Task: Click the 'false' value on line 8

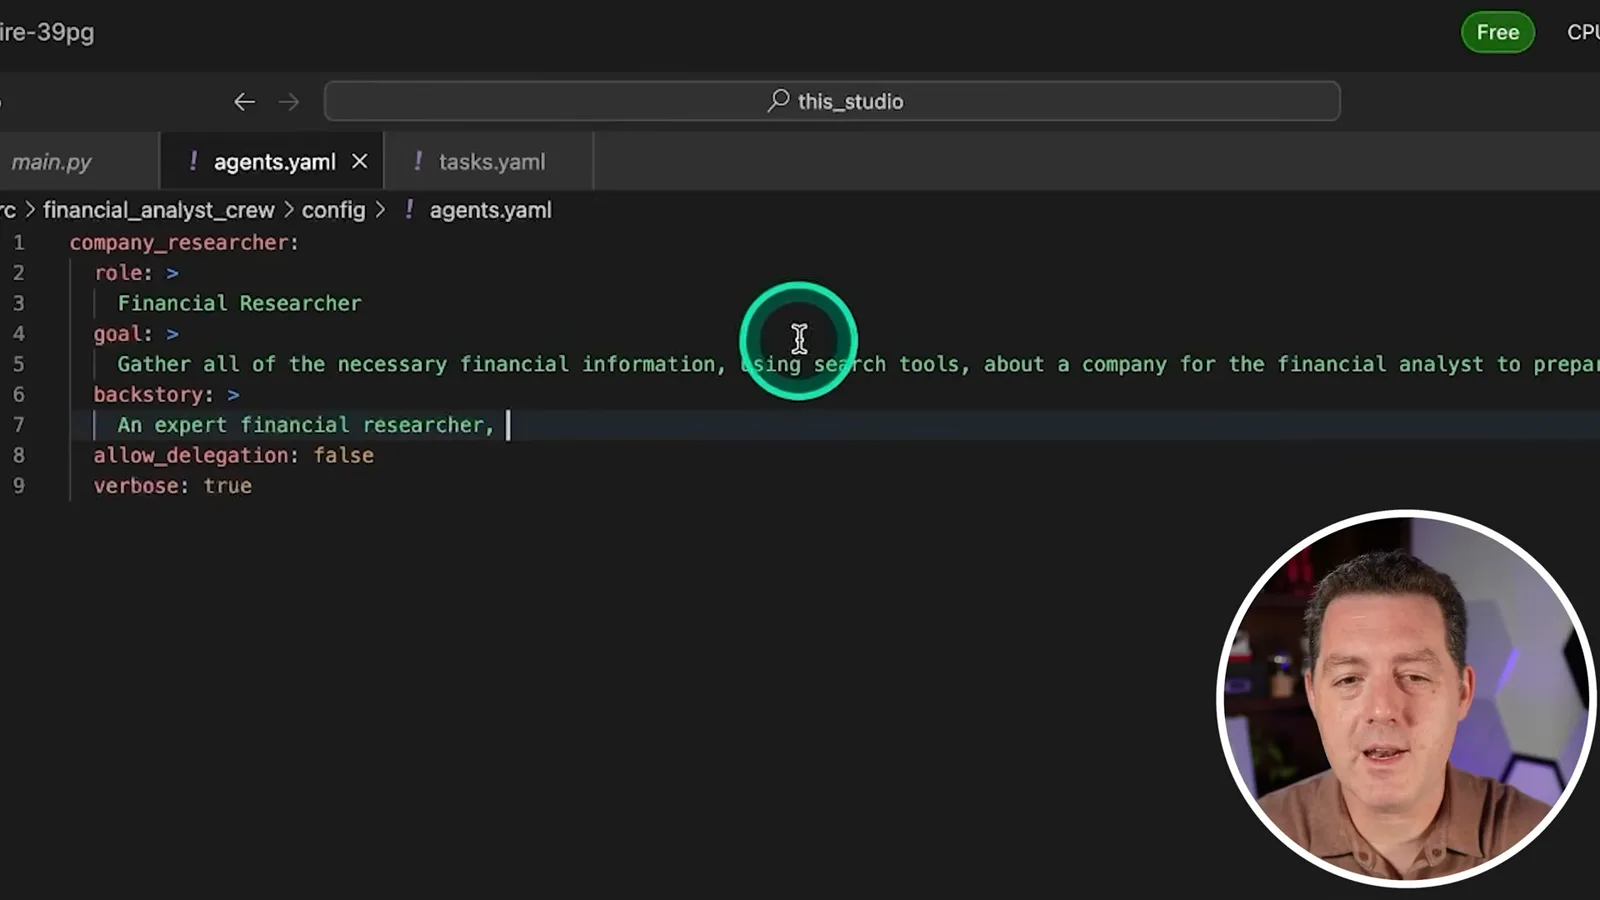Action: [344, 455]
